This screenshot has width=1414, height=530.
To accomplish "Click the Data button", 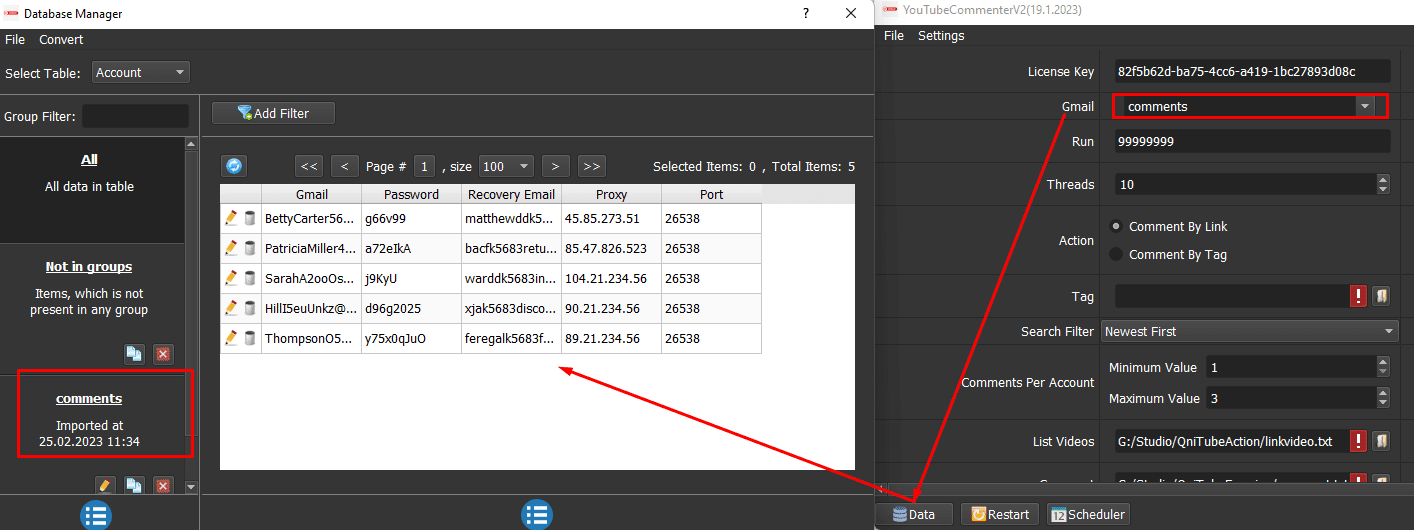I will (x=914, y=514).
